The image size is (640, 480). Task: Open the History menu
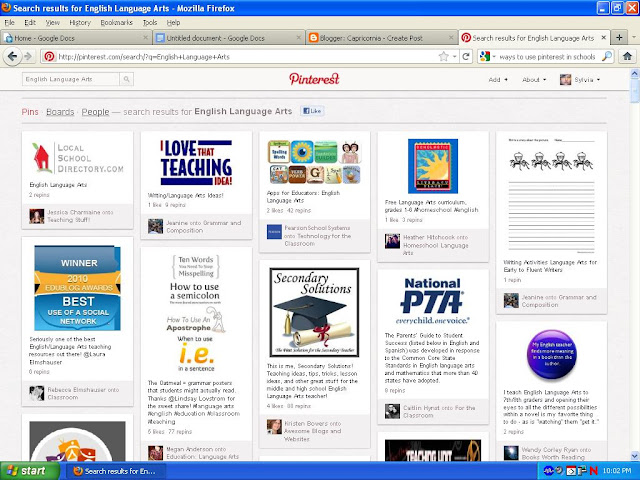pyautogui.click(x=80, y=22)
